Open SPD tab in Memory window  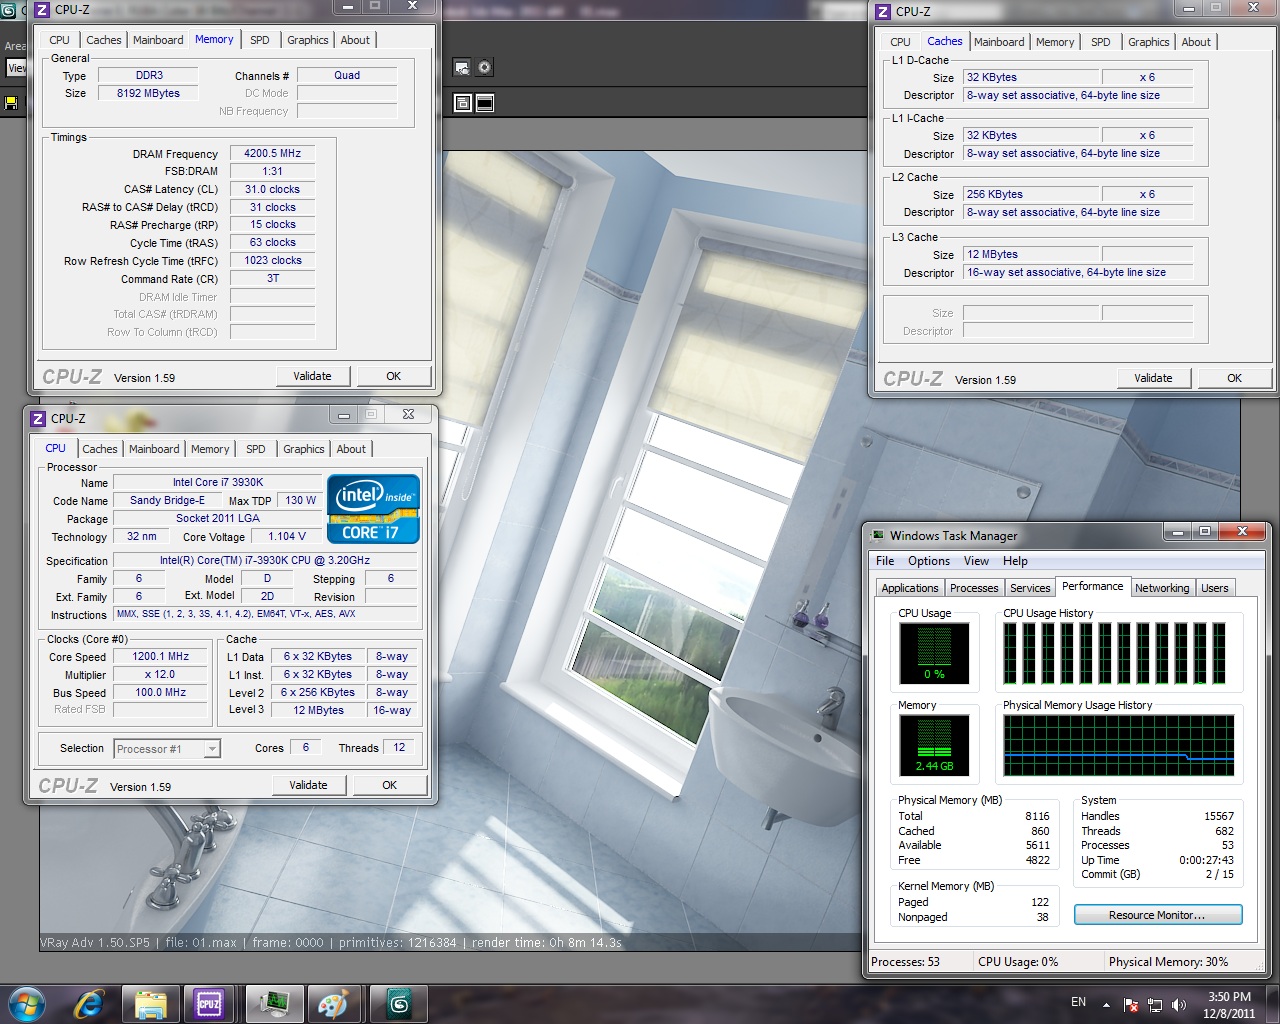click(x=259, y=40)
